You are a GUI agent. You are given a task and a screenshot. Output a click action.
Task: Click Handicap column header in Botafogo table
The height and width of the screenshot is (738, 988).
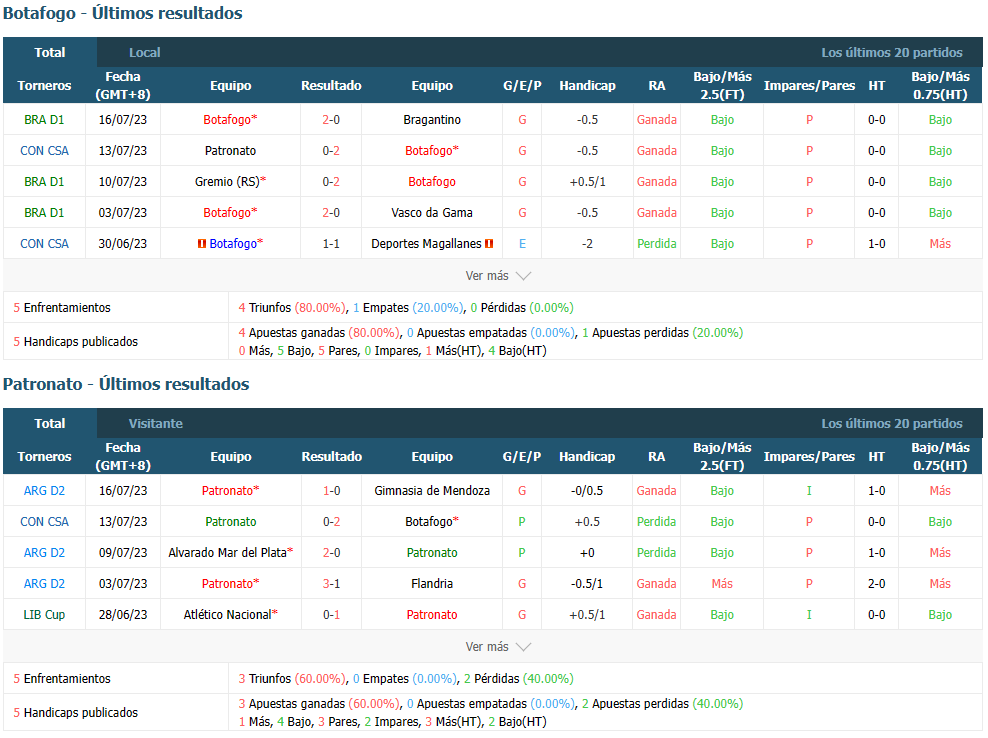click(587, 86)
